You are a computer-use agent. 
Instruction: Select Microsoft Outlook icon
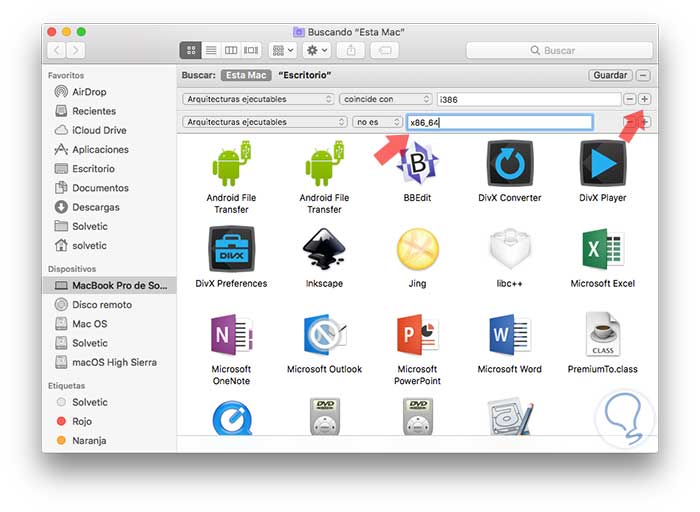click(324, 335)
